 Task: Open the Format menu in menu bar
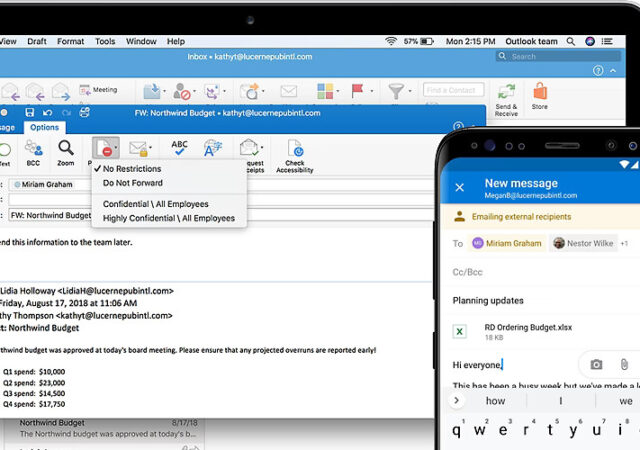pos(70,41)
